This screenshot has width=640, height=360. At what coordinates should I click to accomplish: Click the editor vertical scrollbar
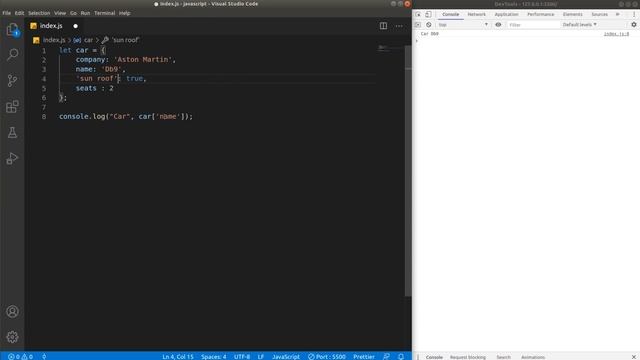pyautogui.click(x=408, y=171)
